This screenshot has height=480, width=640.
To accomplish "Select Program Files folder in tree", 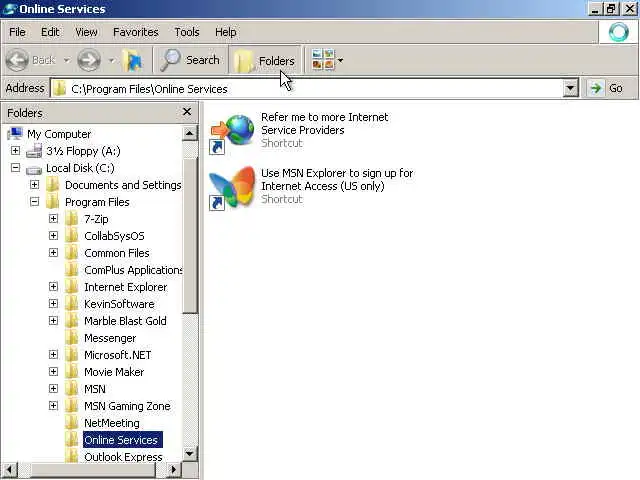I will 97,202.
